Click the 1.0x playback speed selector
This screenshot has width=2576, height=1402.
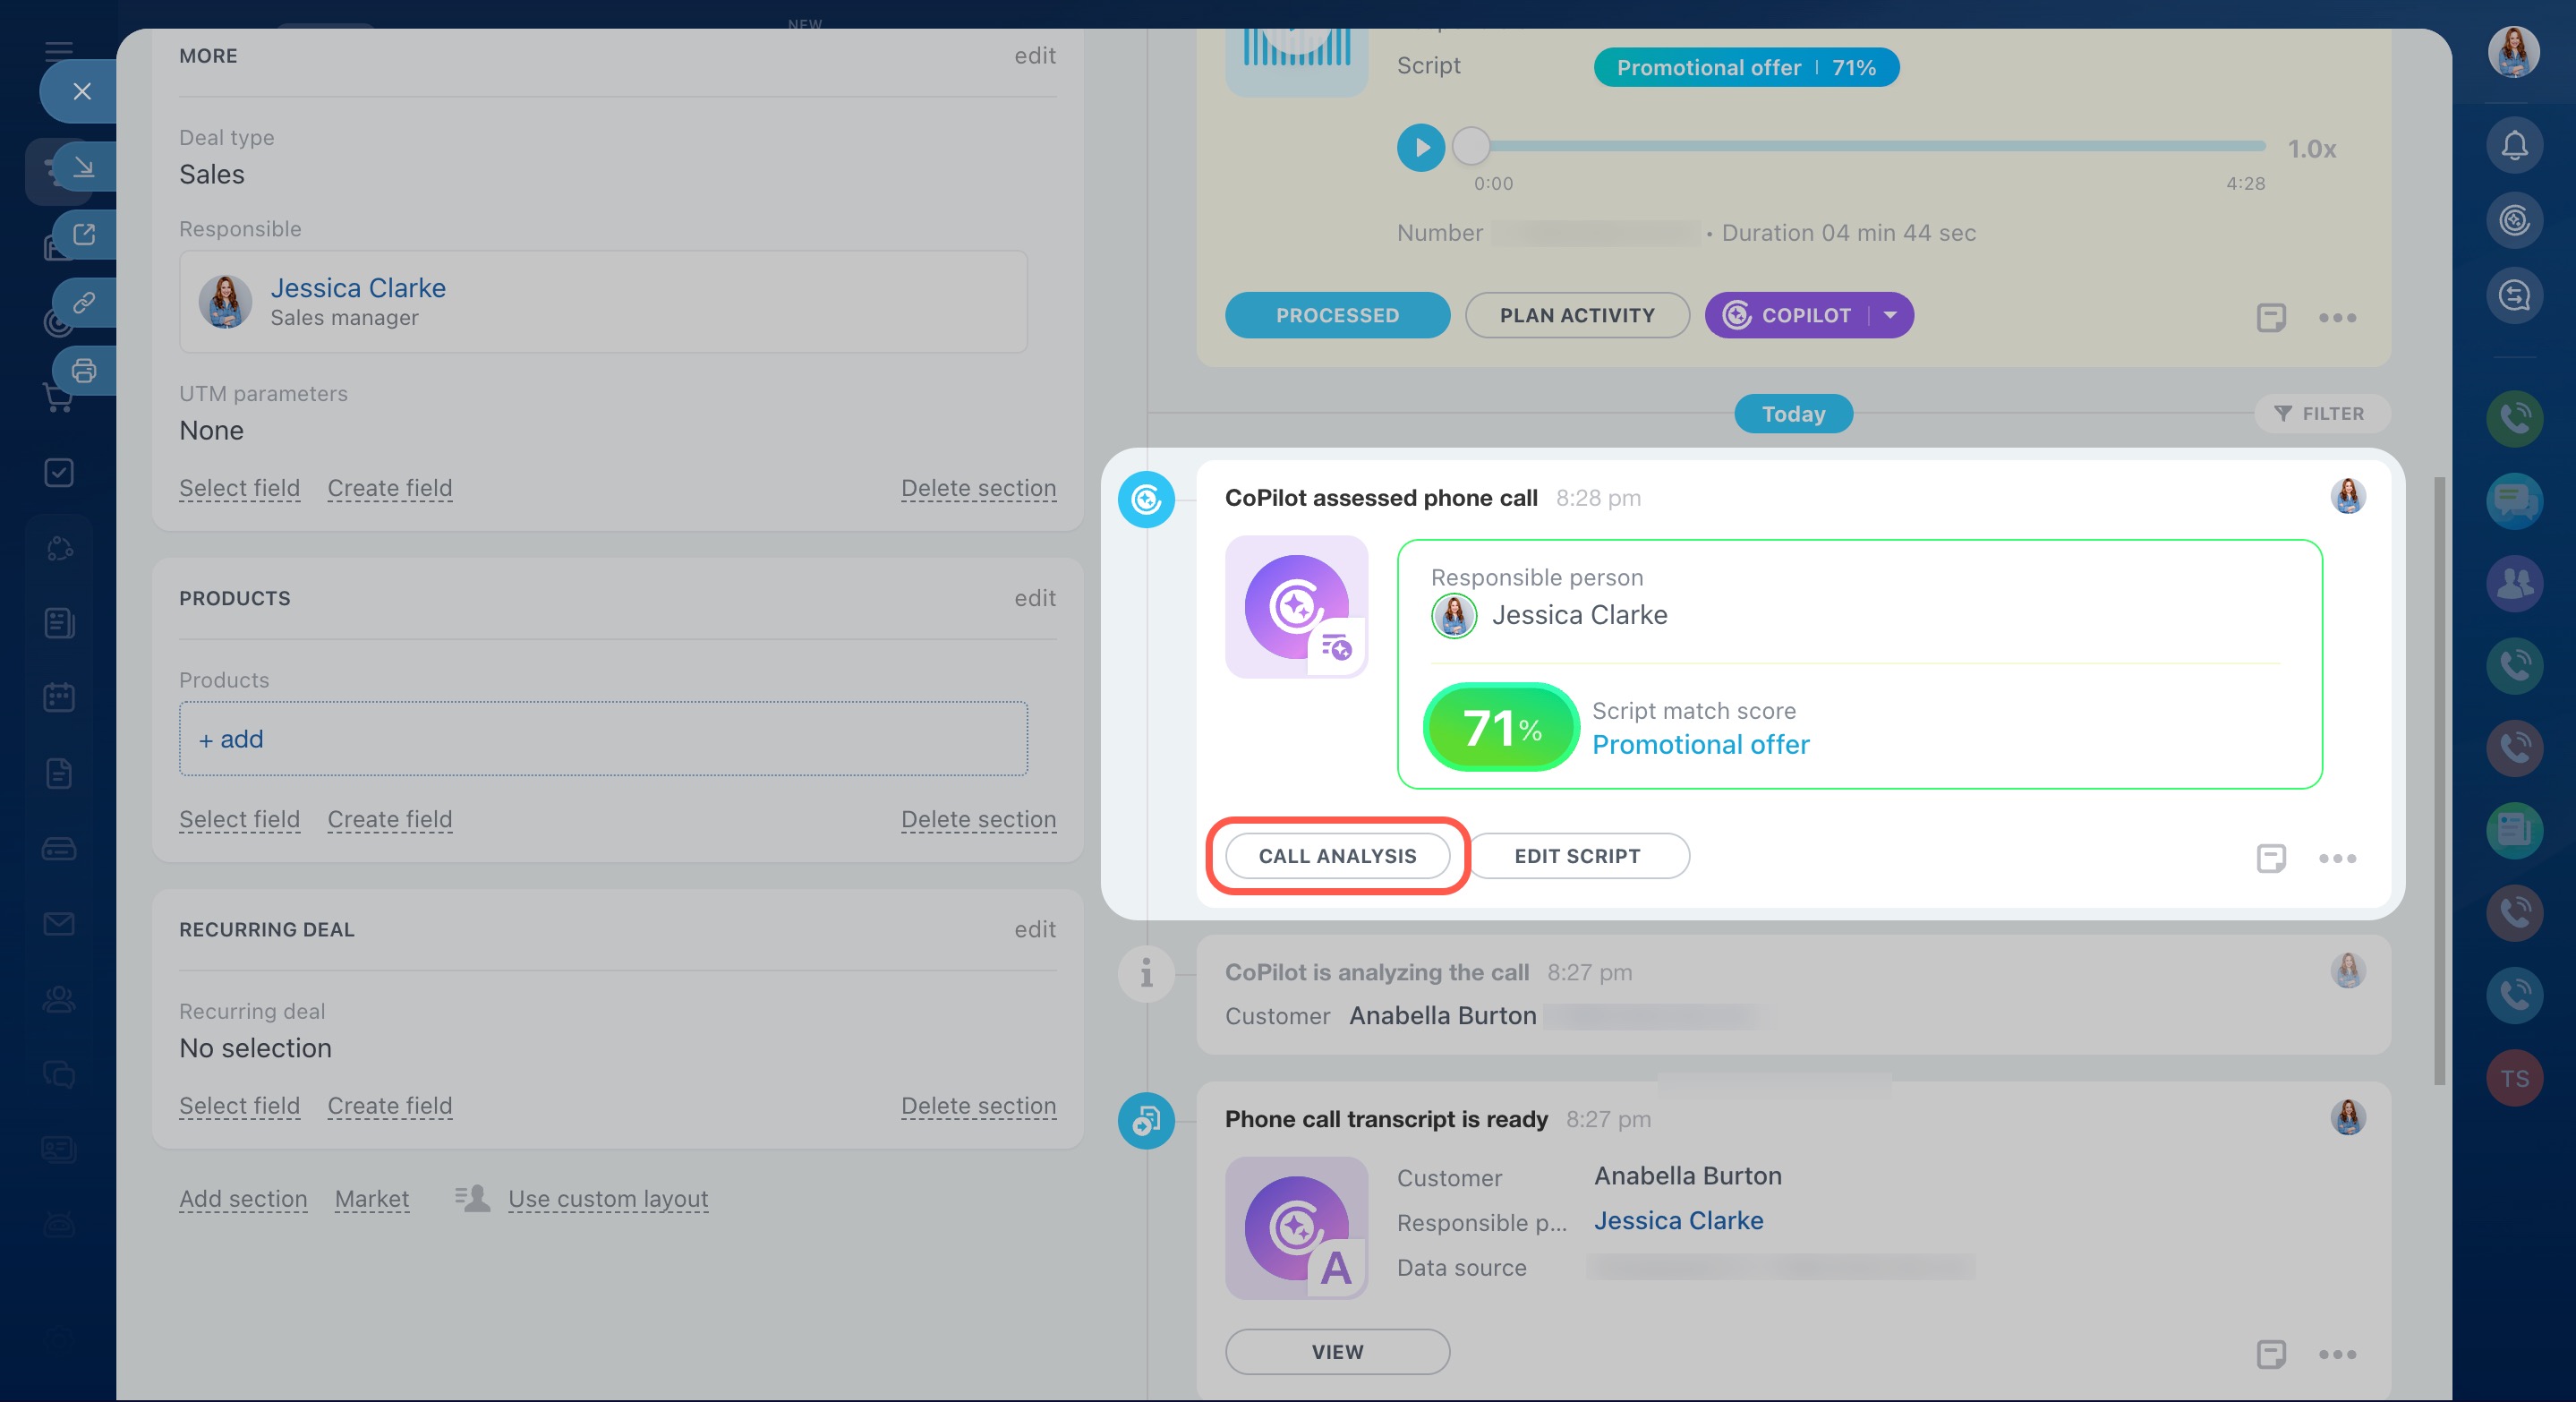coord(2311,149)
